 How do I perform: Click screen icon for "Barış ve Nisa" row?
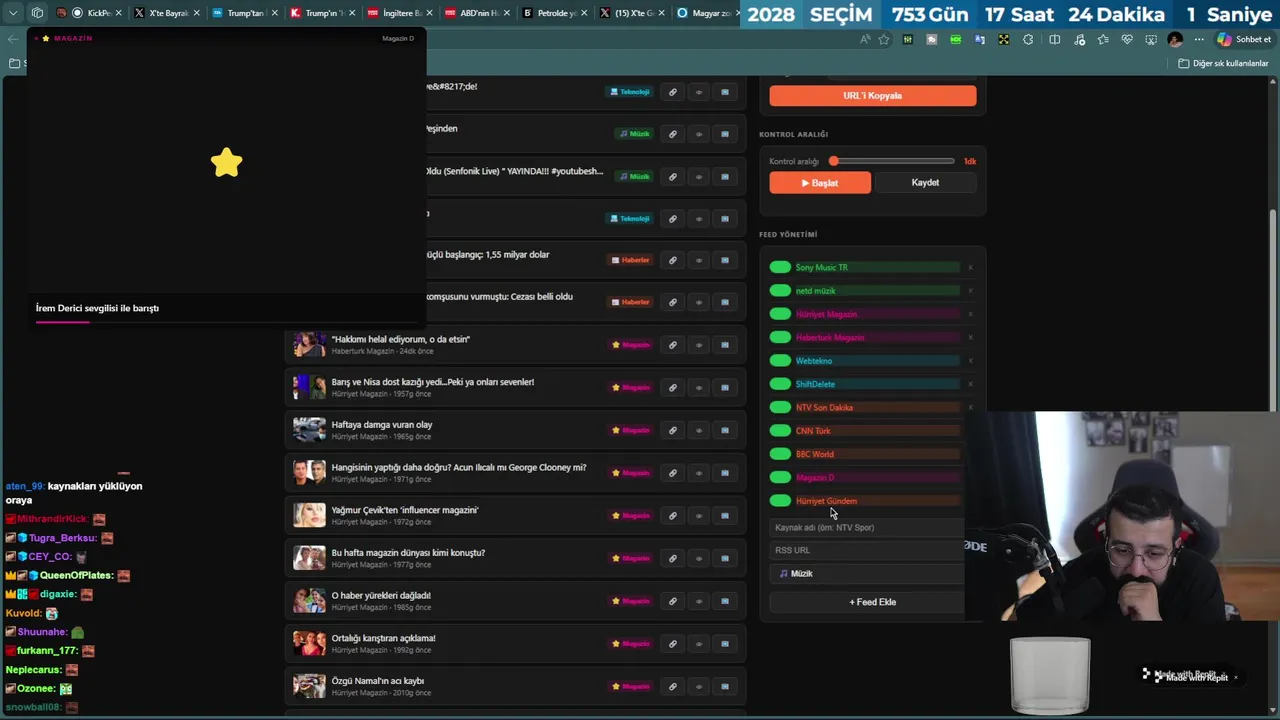click(x=725, y=388)
